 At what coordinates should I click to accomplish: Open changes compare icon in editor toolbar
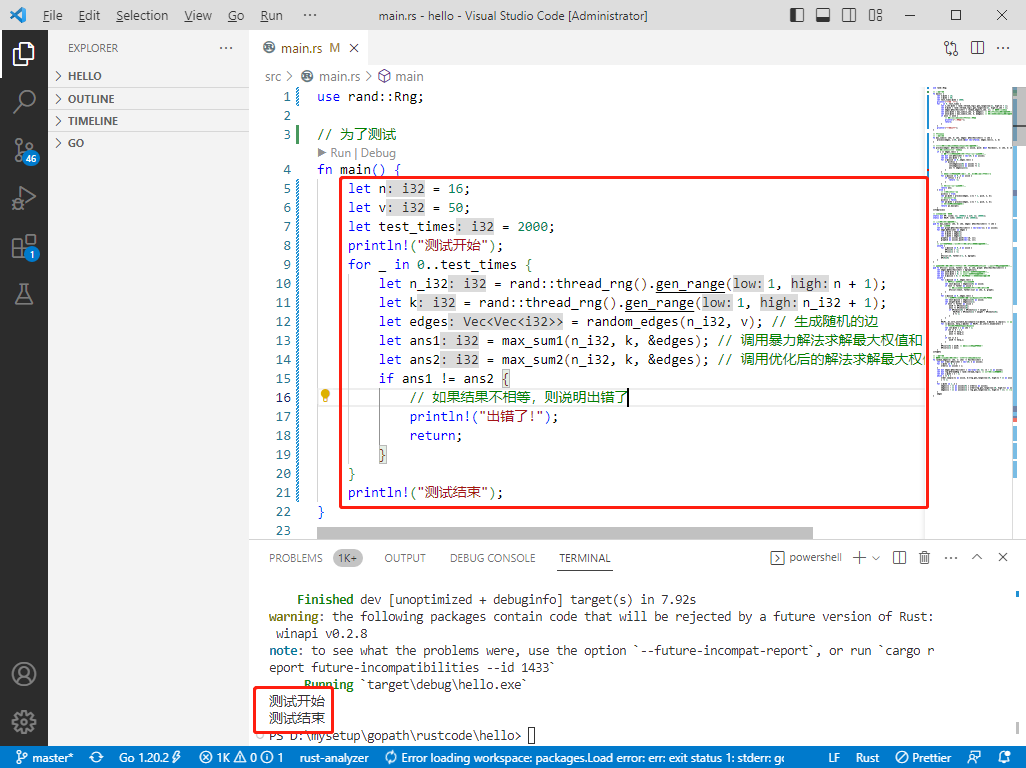point(951,48)
